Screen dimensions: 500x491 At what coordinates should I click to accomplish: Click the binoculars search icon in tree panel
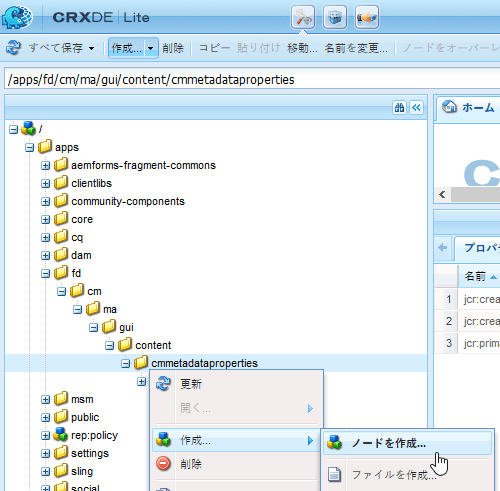click(399, 108)
